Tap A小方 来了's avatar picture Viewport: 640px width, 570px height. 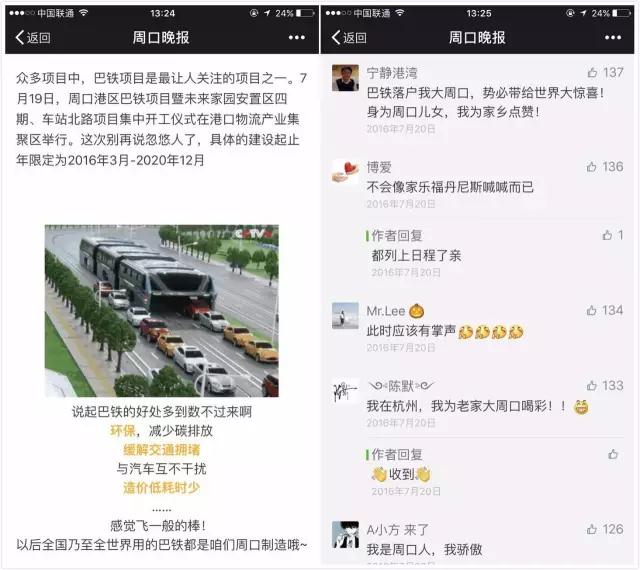345,534
